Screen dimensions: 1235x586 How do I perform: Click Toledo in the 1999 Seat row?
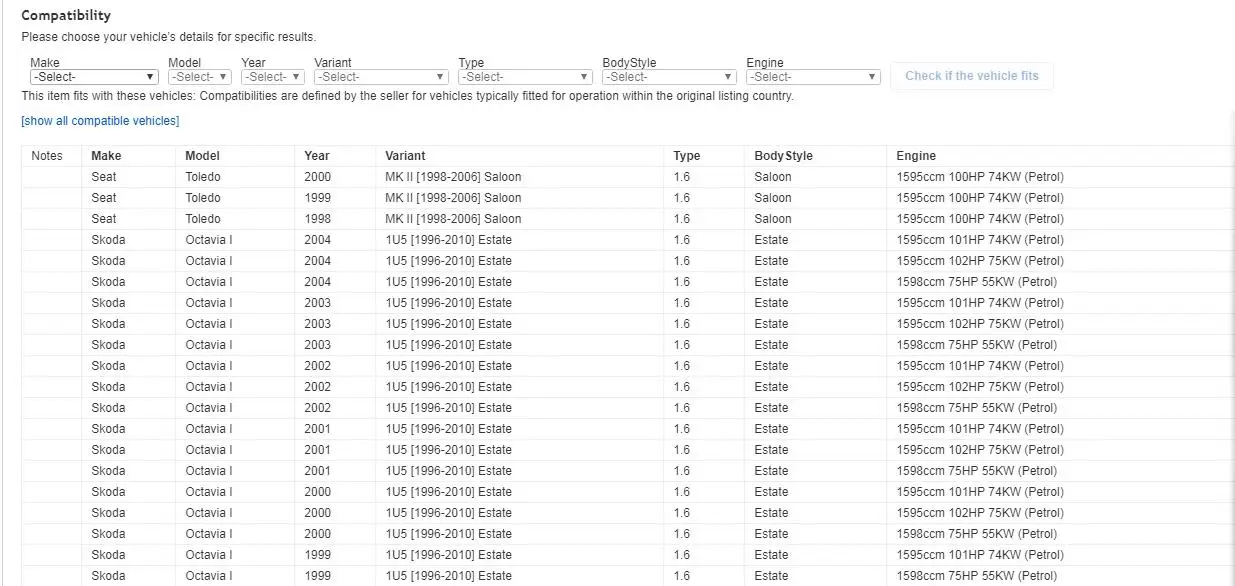pos(203,198)
